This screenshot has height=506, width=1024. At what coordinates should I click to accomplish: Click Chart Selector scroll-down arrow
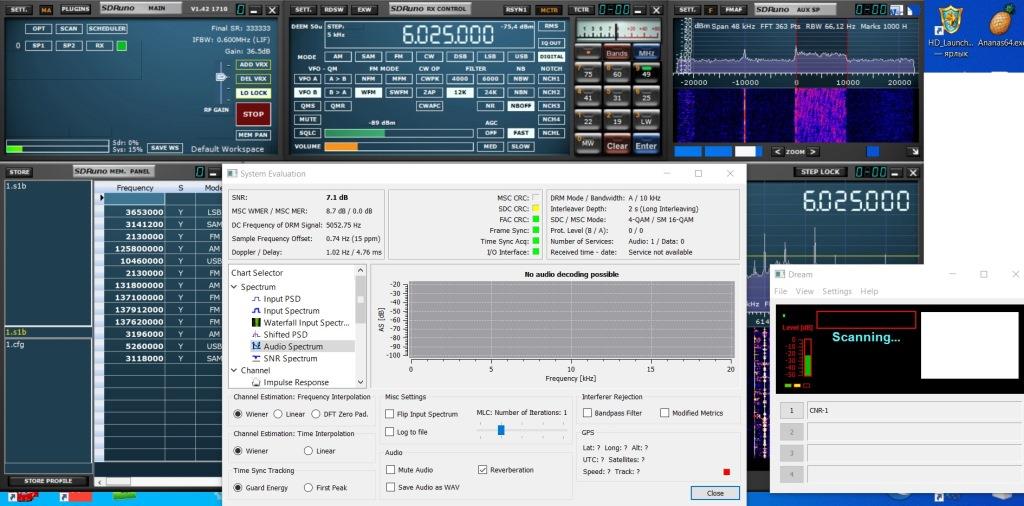[360, 382]
